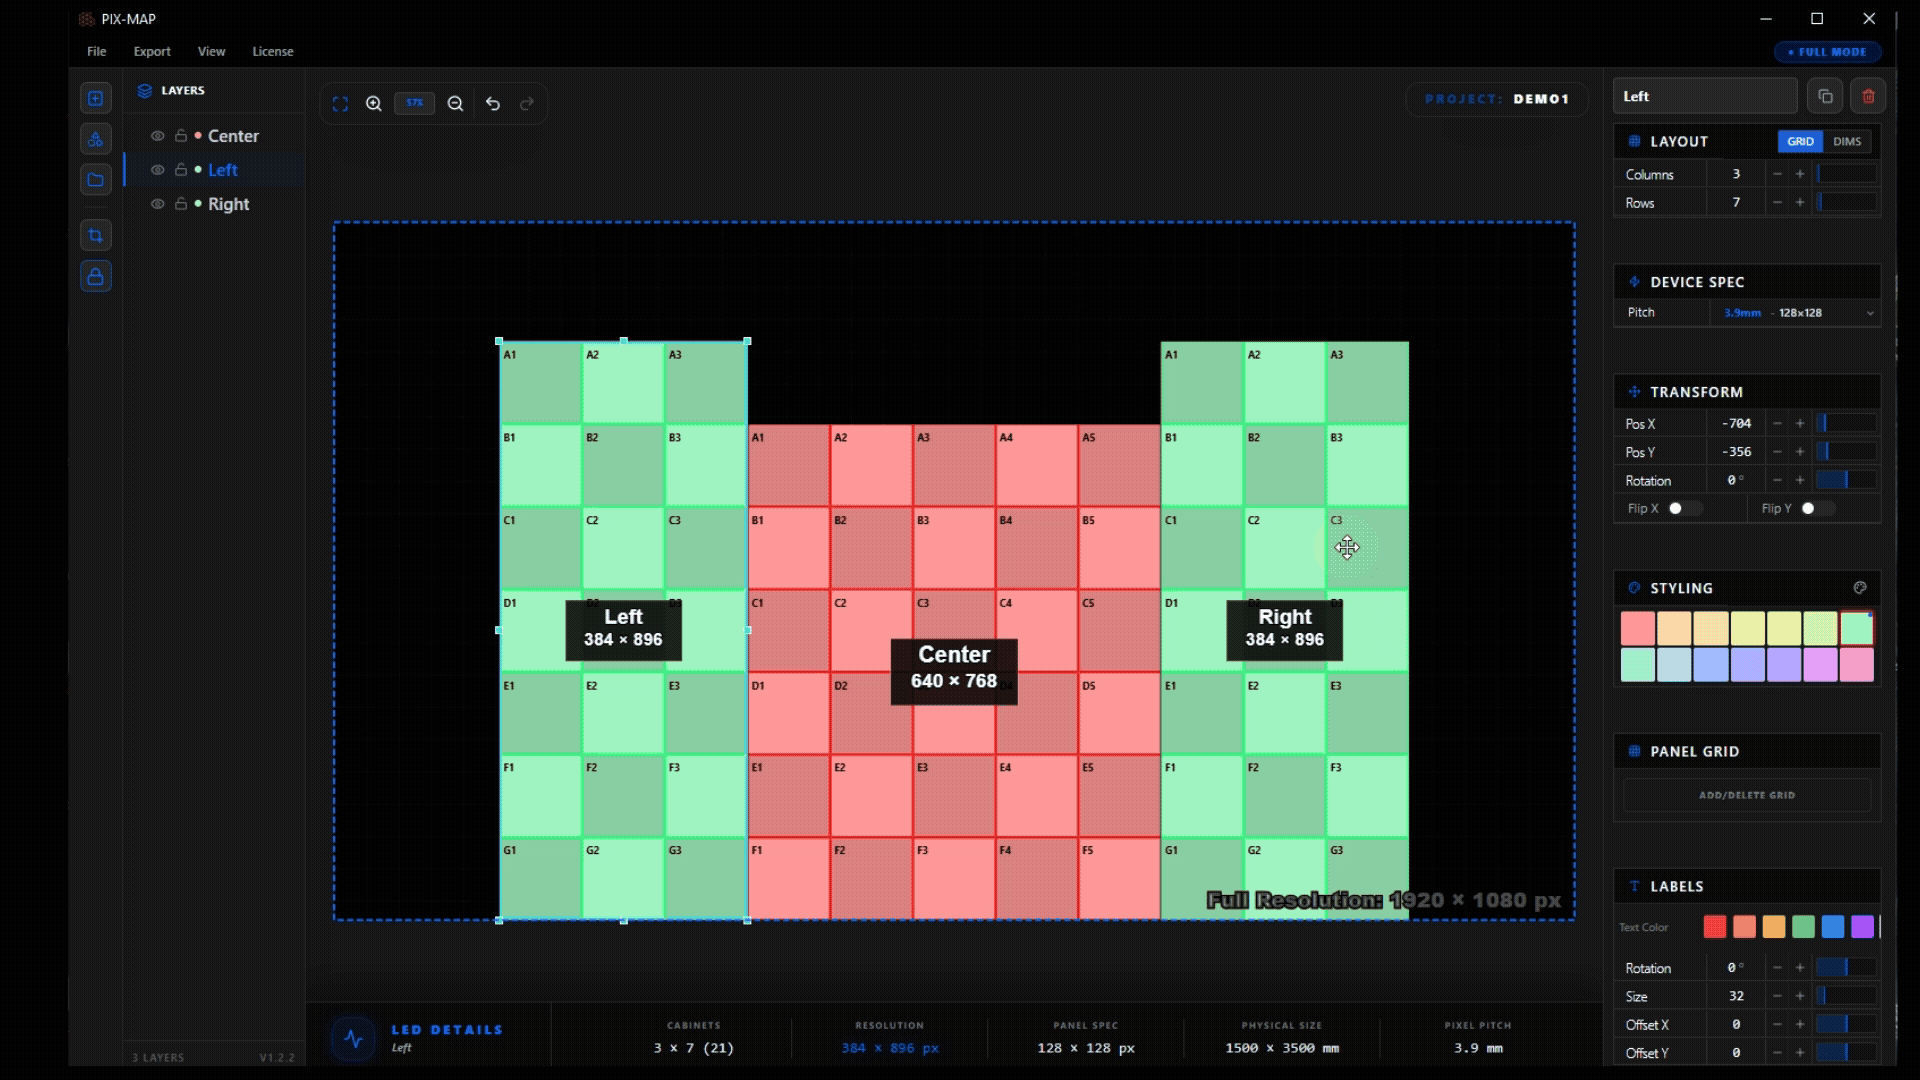Open the Layers panel icon
The width and height of the screenshot is (1920, 1080).
(x=145, y=90)
